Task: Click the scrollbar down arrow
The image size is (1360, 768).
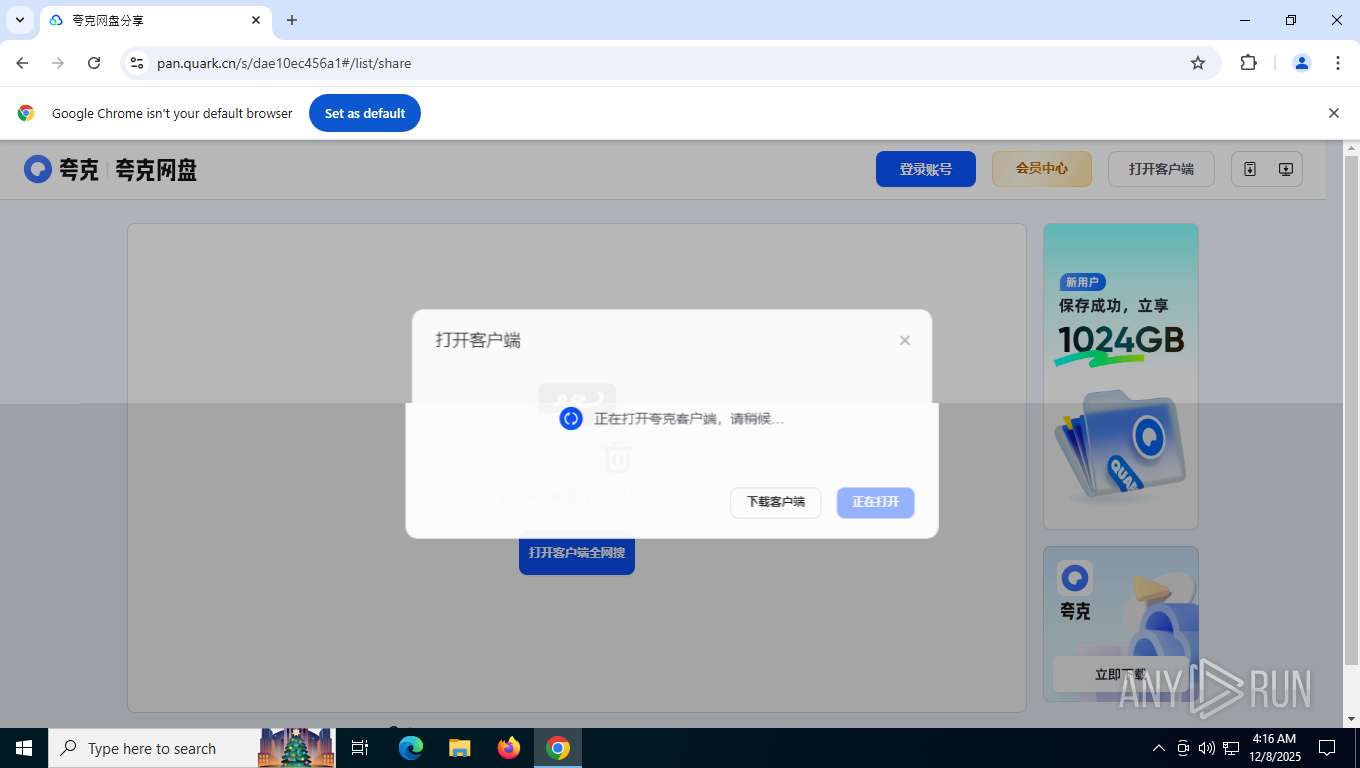Action: tap(1352, 719)
